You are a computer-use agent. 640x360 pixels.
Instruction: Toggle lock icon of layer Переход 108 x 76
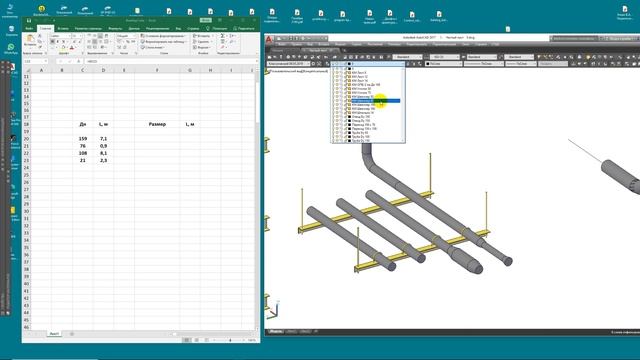[x=345, y=125]
